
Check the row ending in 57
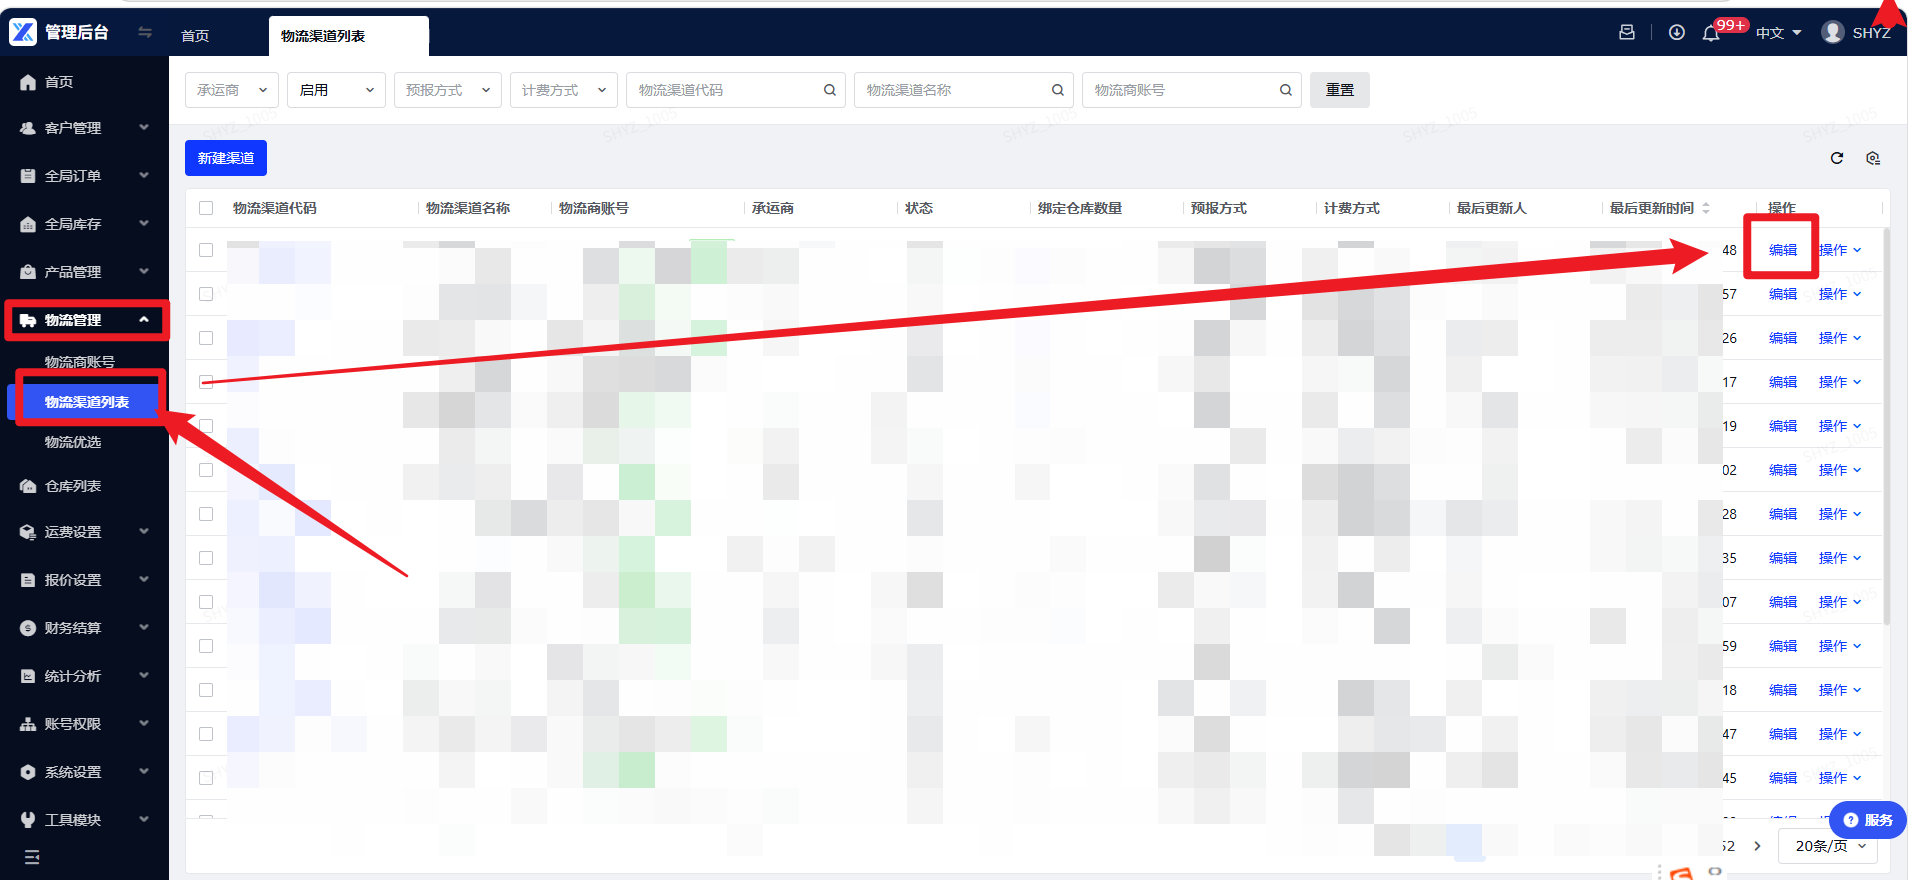click(206, 294)
